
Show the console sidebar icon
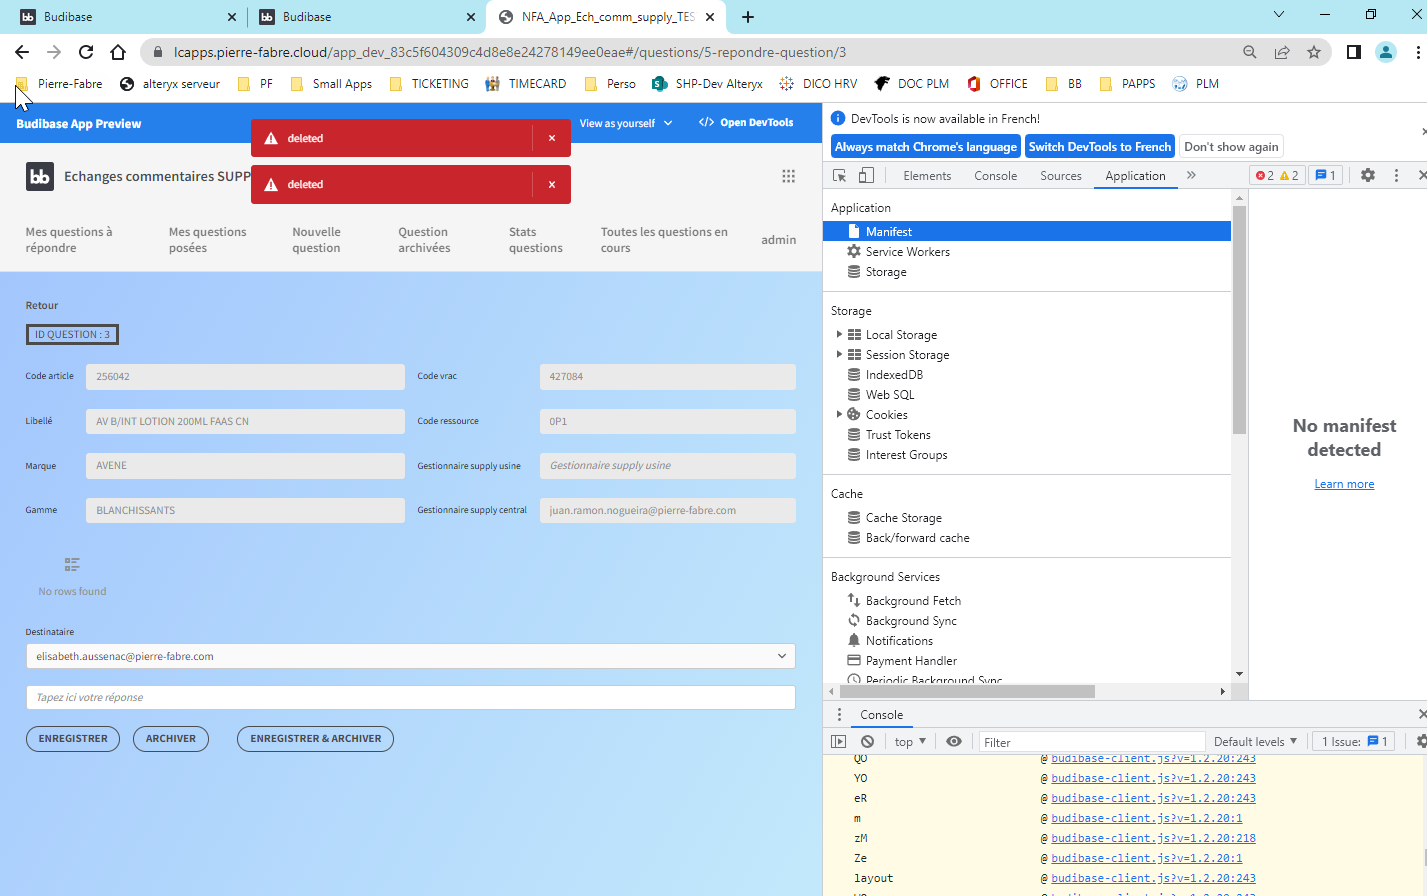click(839, 742)
